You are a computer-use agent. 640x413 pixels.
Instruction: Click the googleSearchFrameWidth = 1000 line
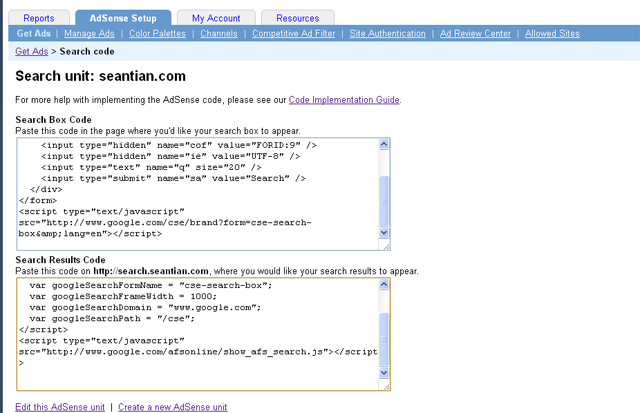123,296
